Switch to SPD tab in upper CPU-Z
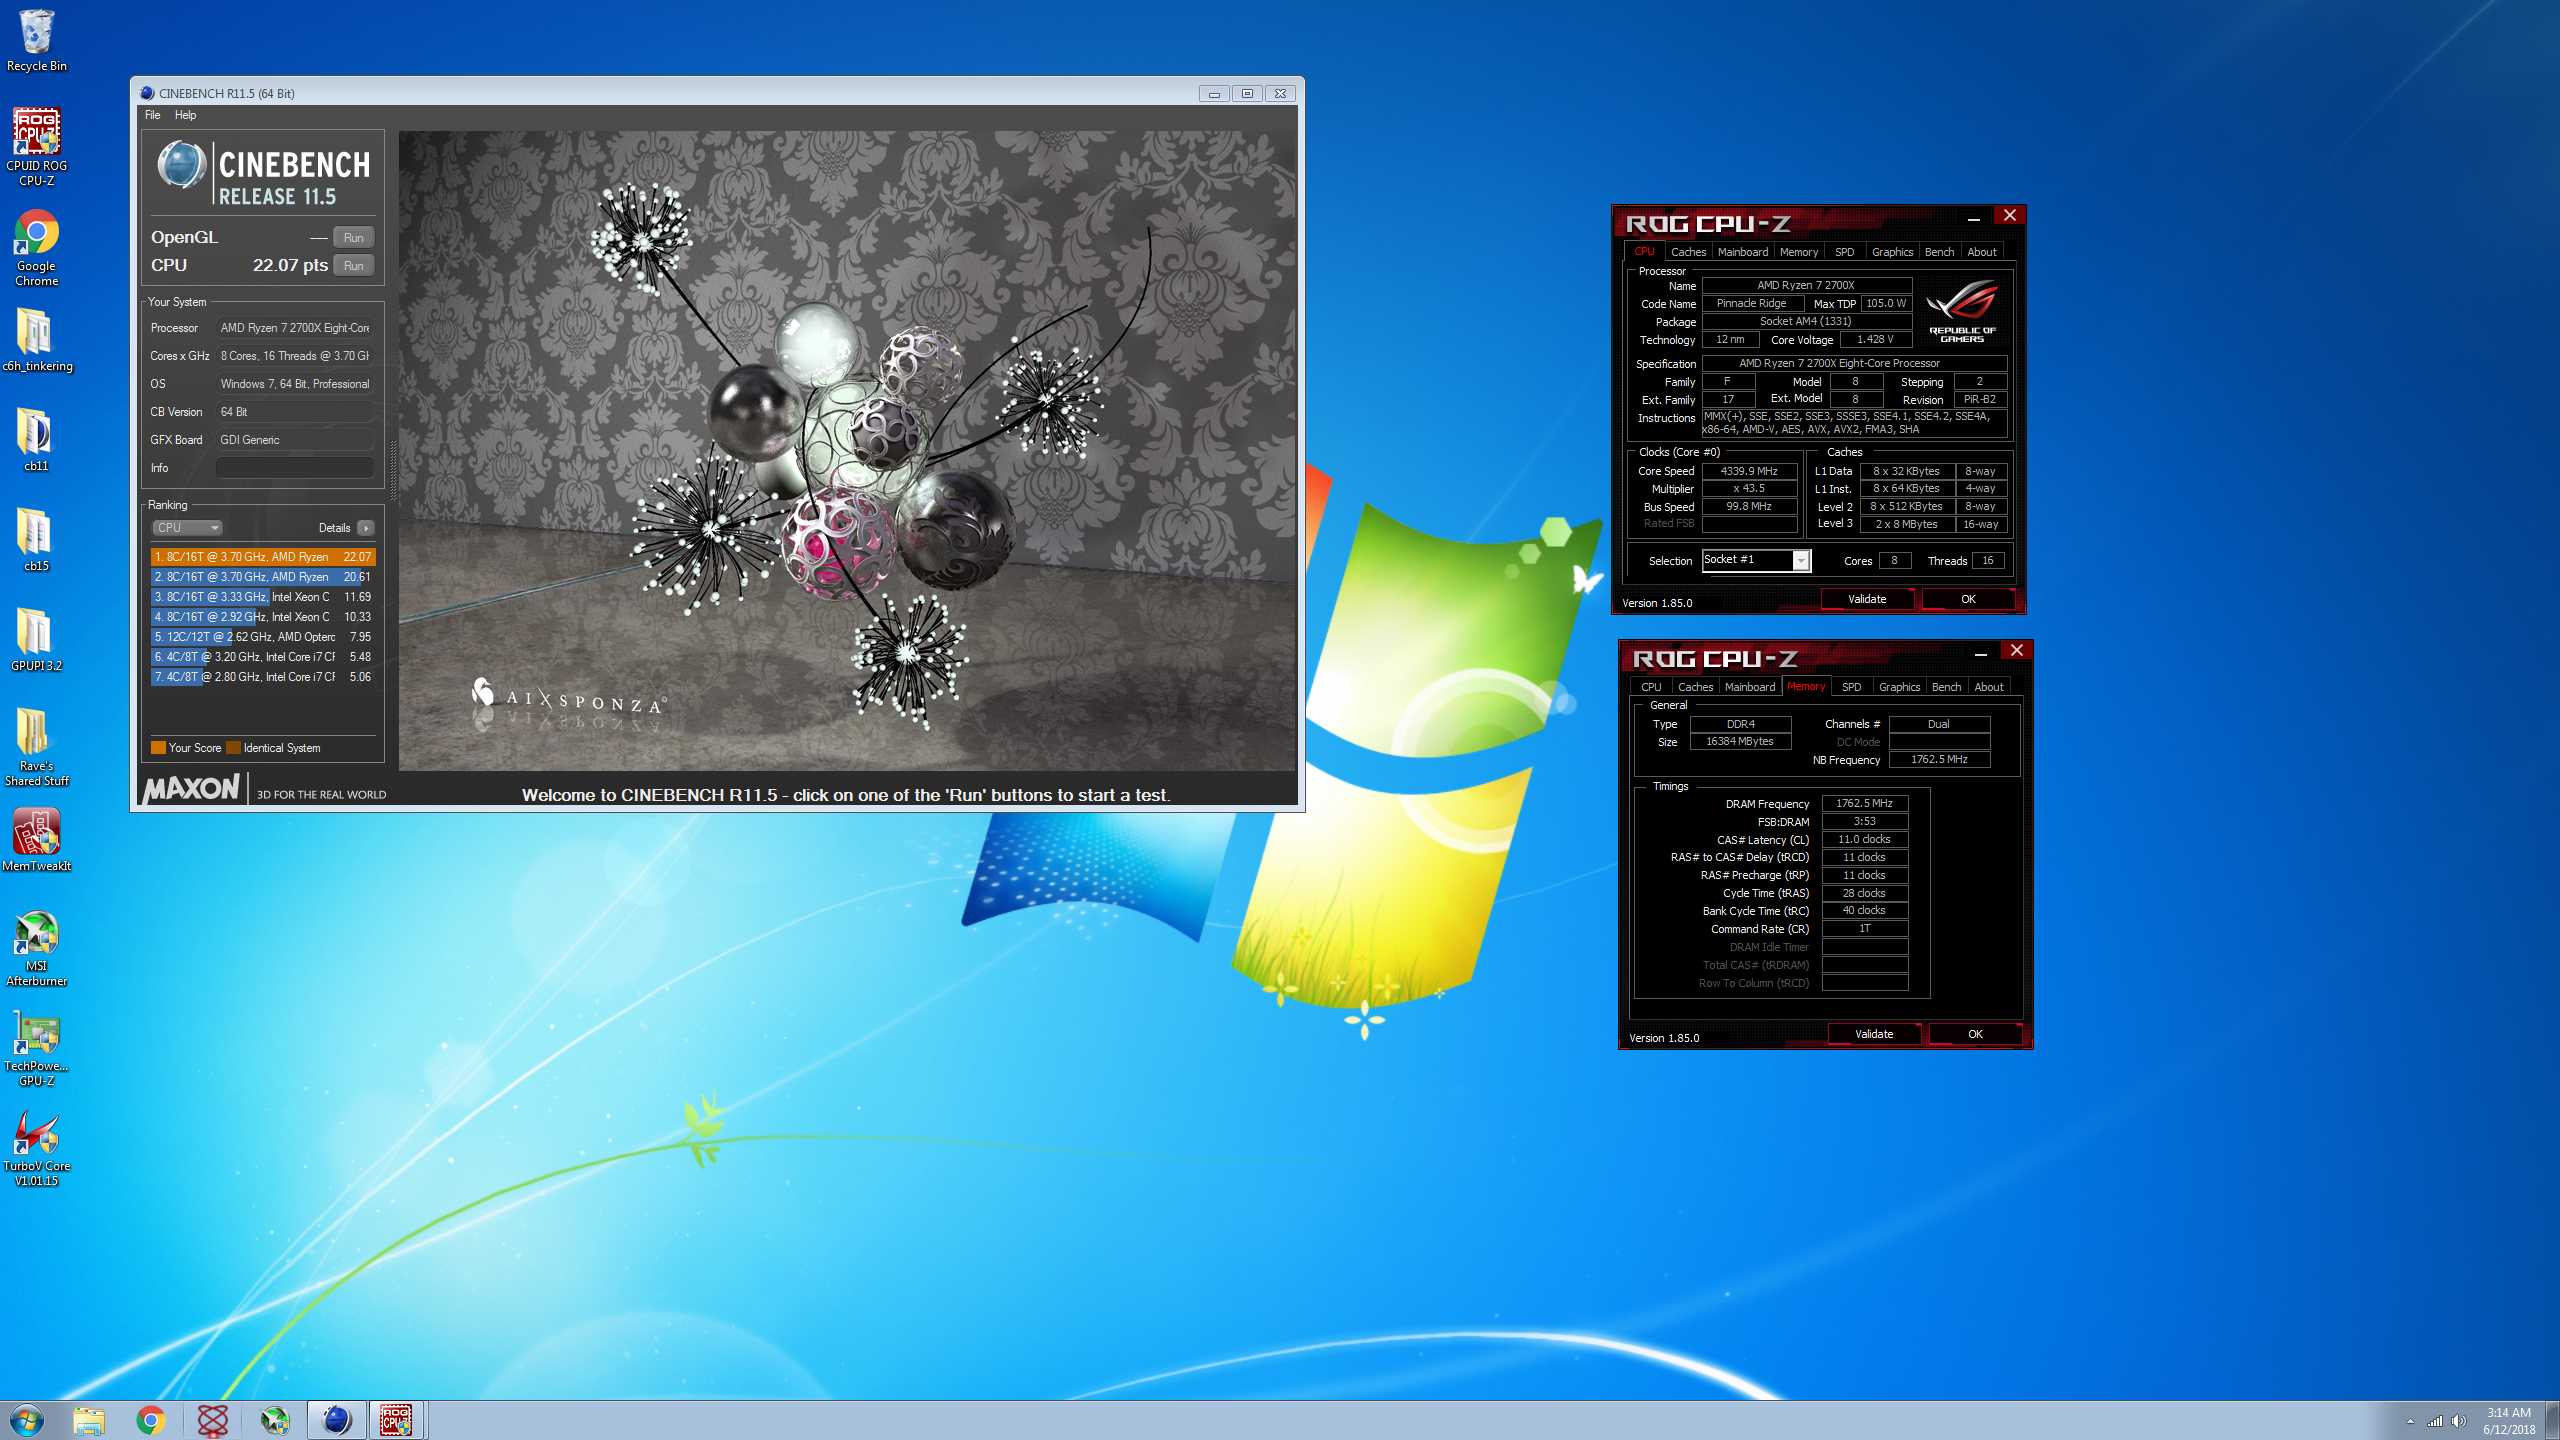The height and width of the screenshot is (1440, 2560). coord(1844,252)
